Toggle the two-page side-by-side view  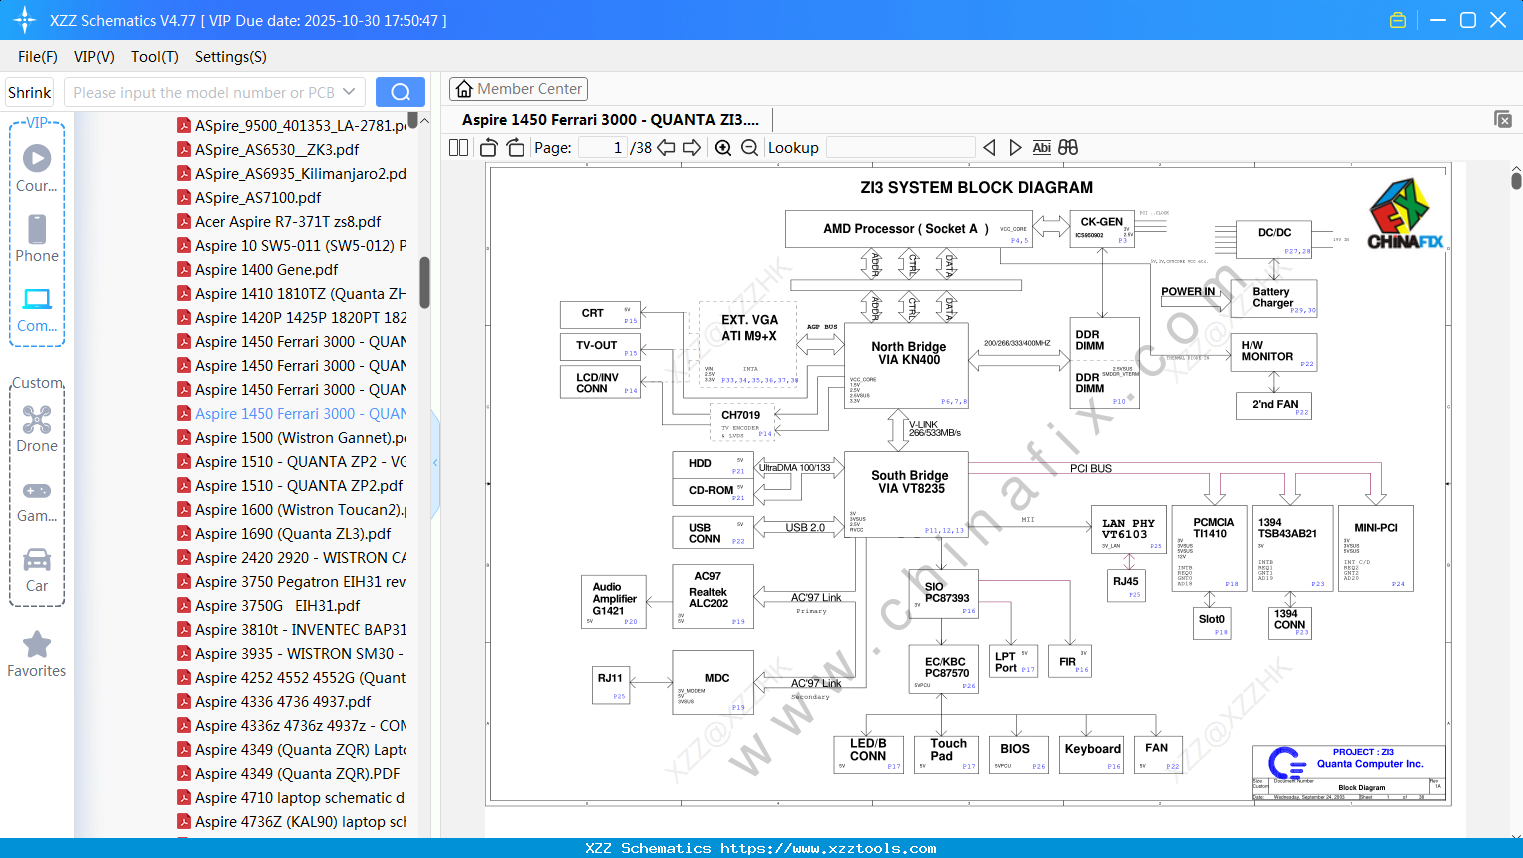(459, 148)
